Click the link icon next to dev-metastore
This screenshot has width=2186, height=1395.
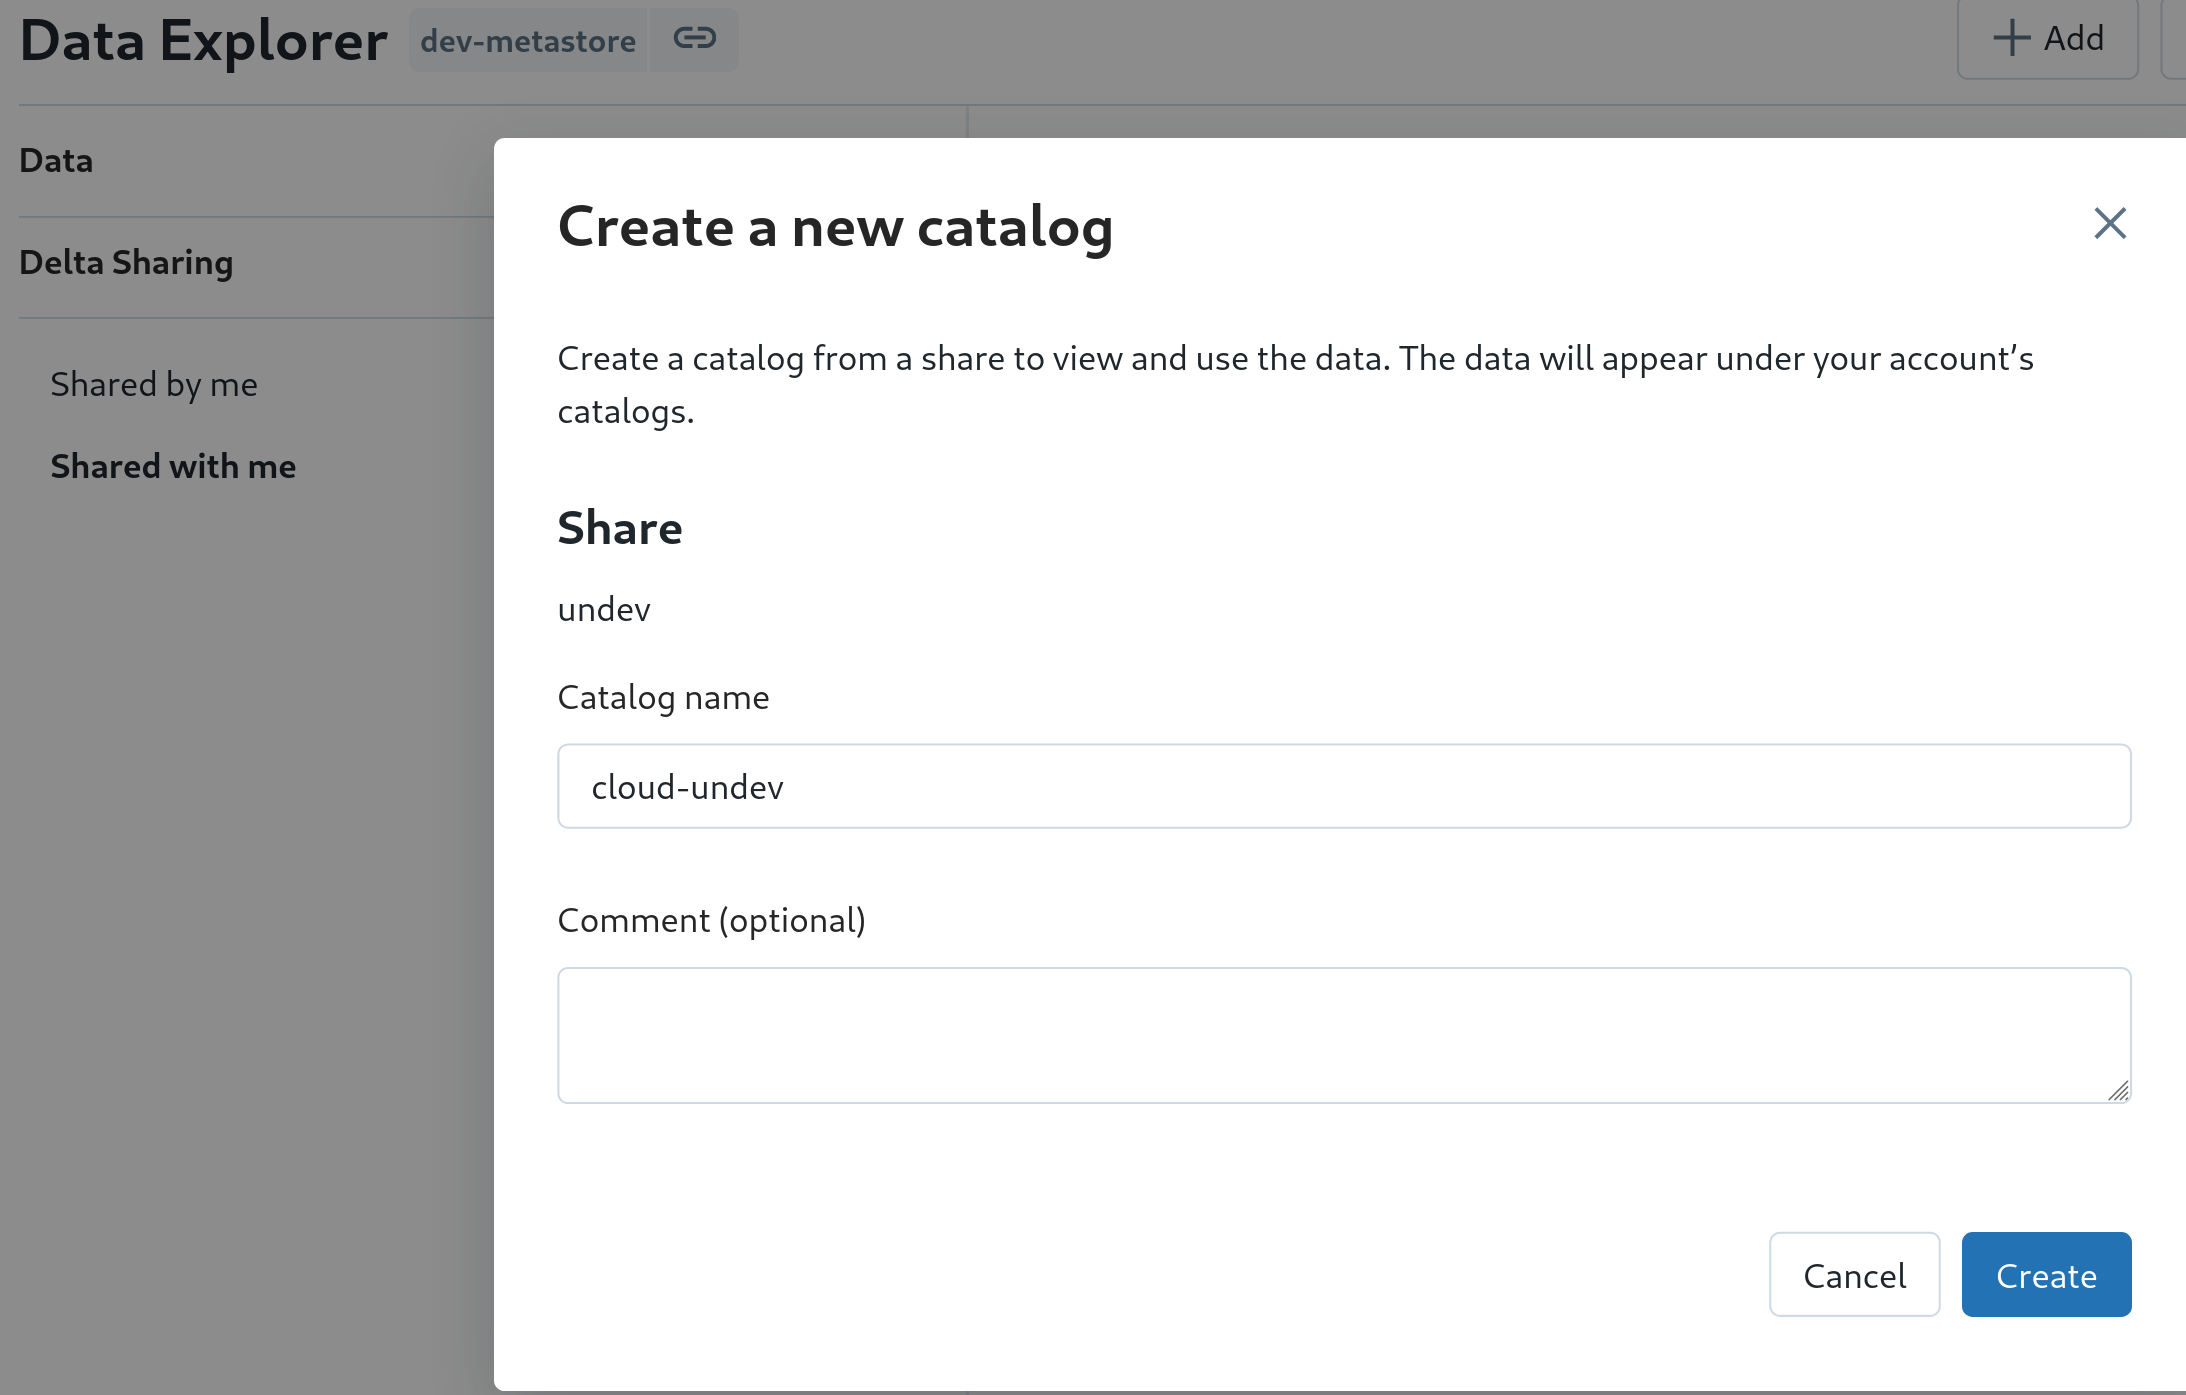pyautogui.click(x=694, y=39)
